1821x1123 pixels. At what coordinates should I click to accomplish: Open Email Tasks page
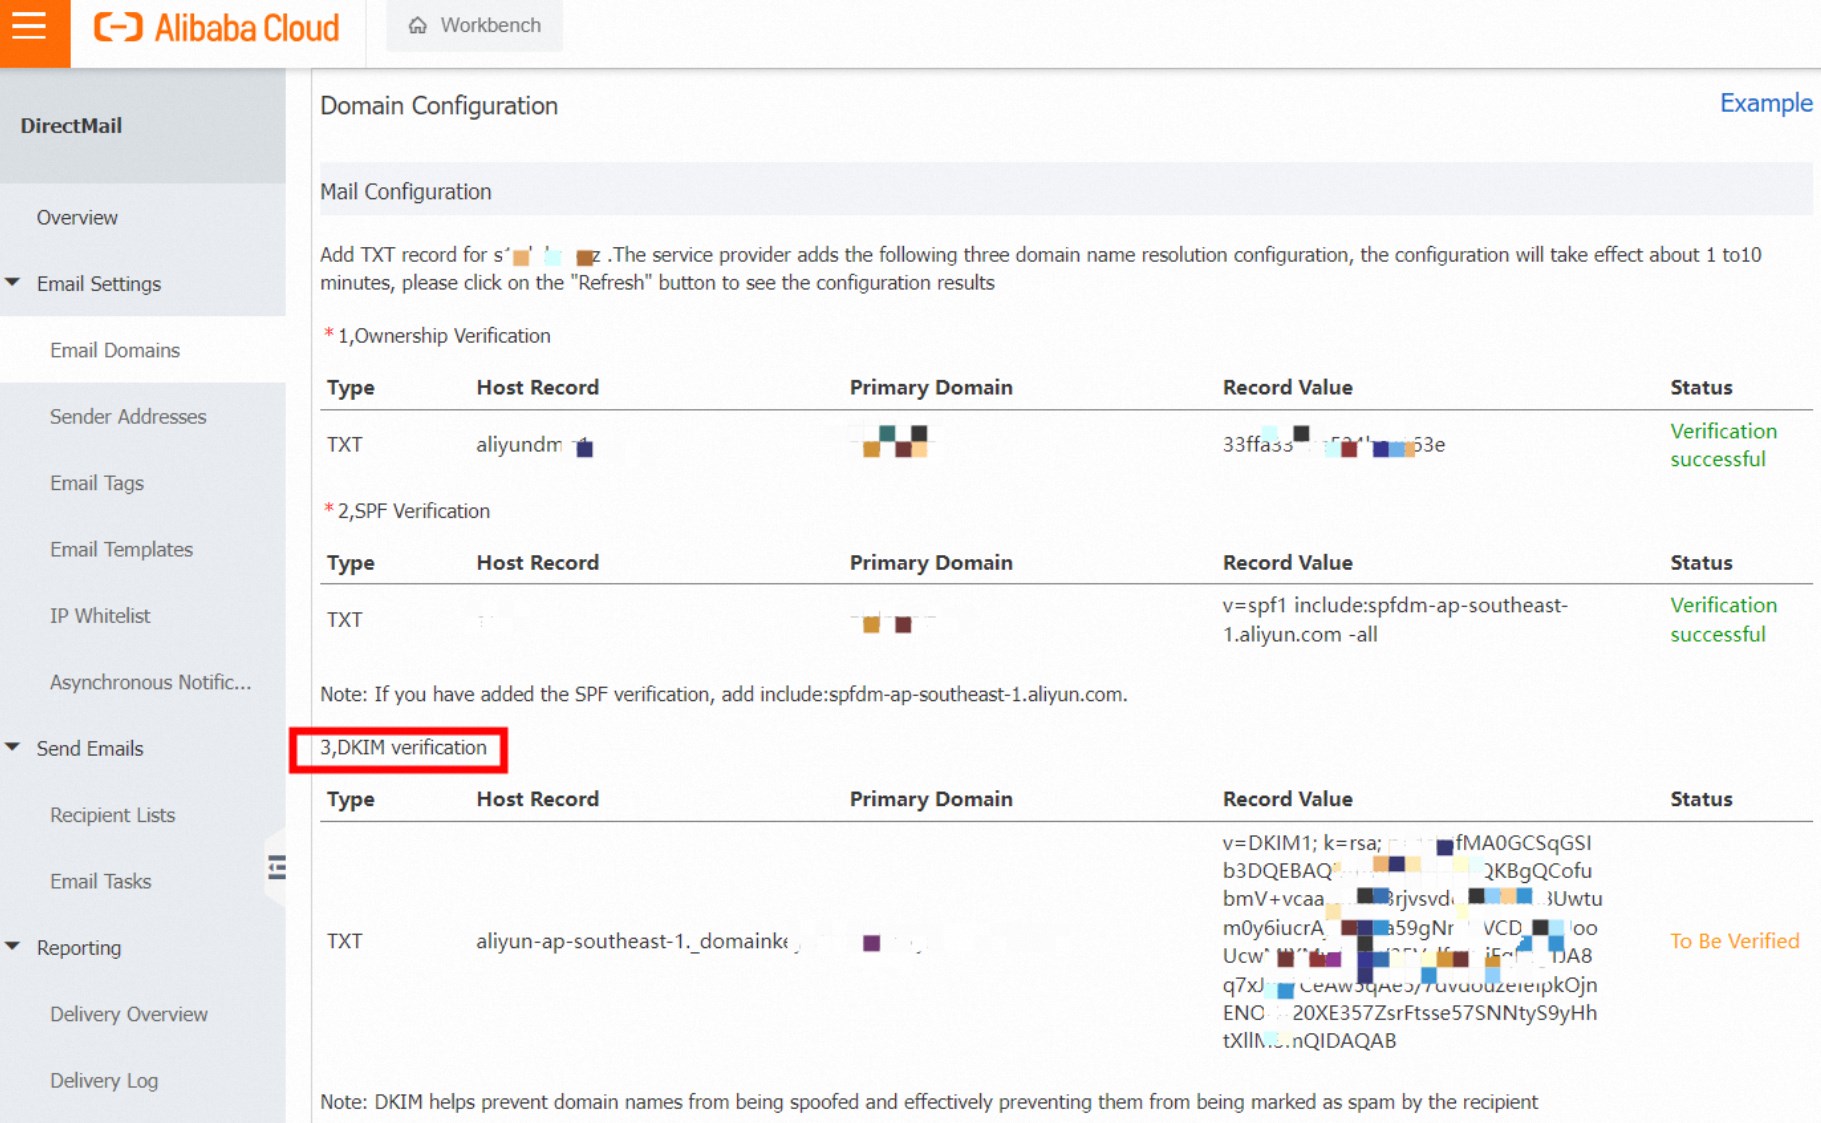pyautogui.click(x=100, y=881)
